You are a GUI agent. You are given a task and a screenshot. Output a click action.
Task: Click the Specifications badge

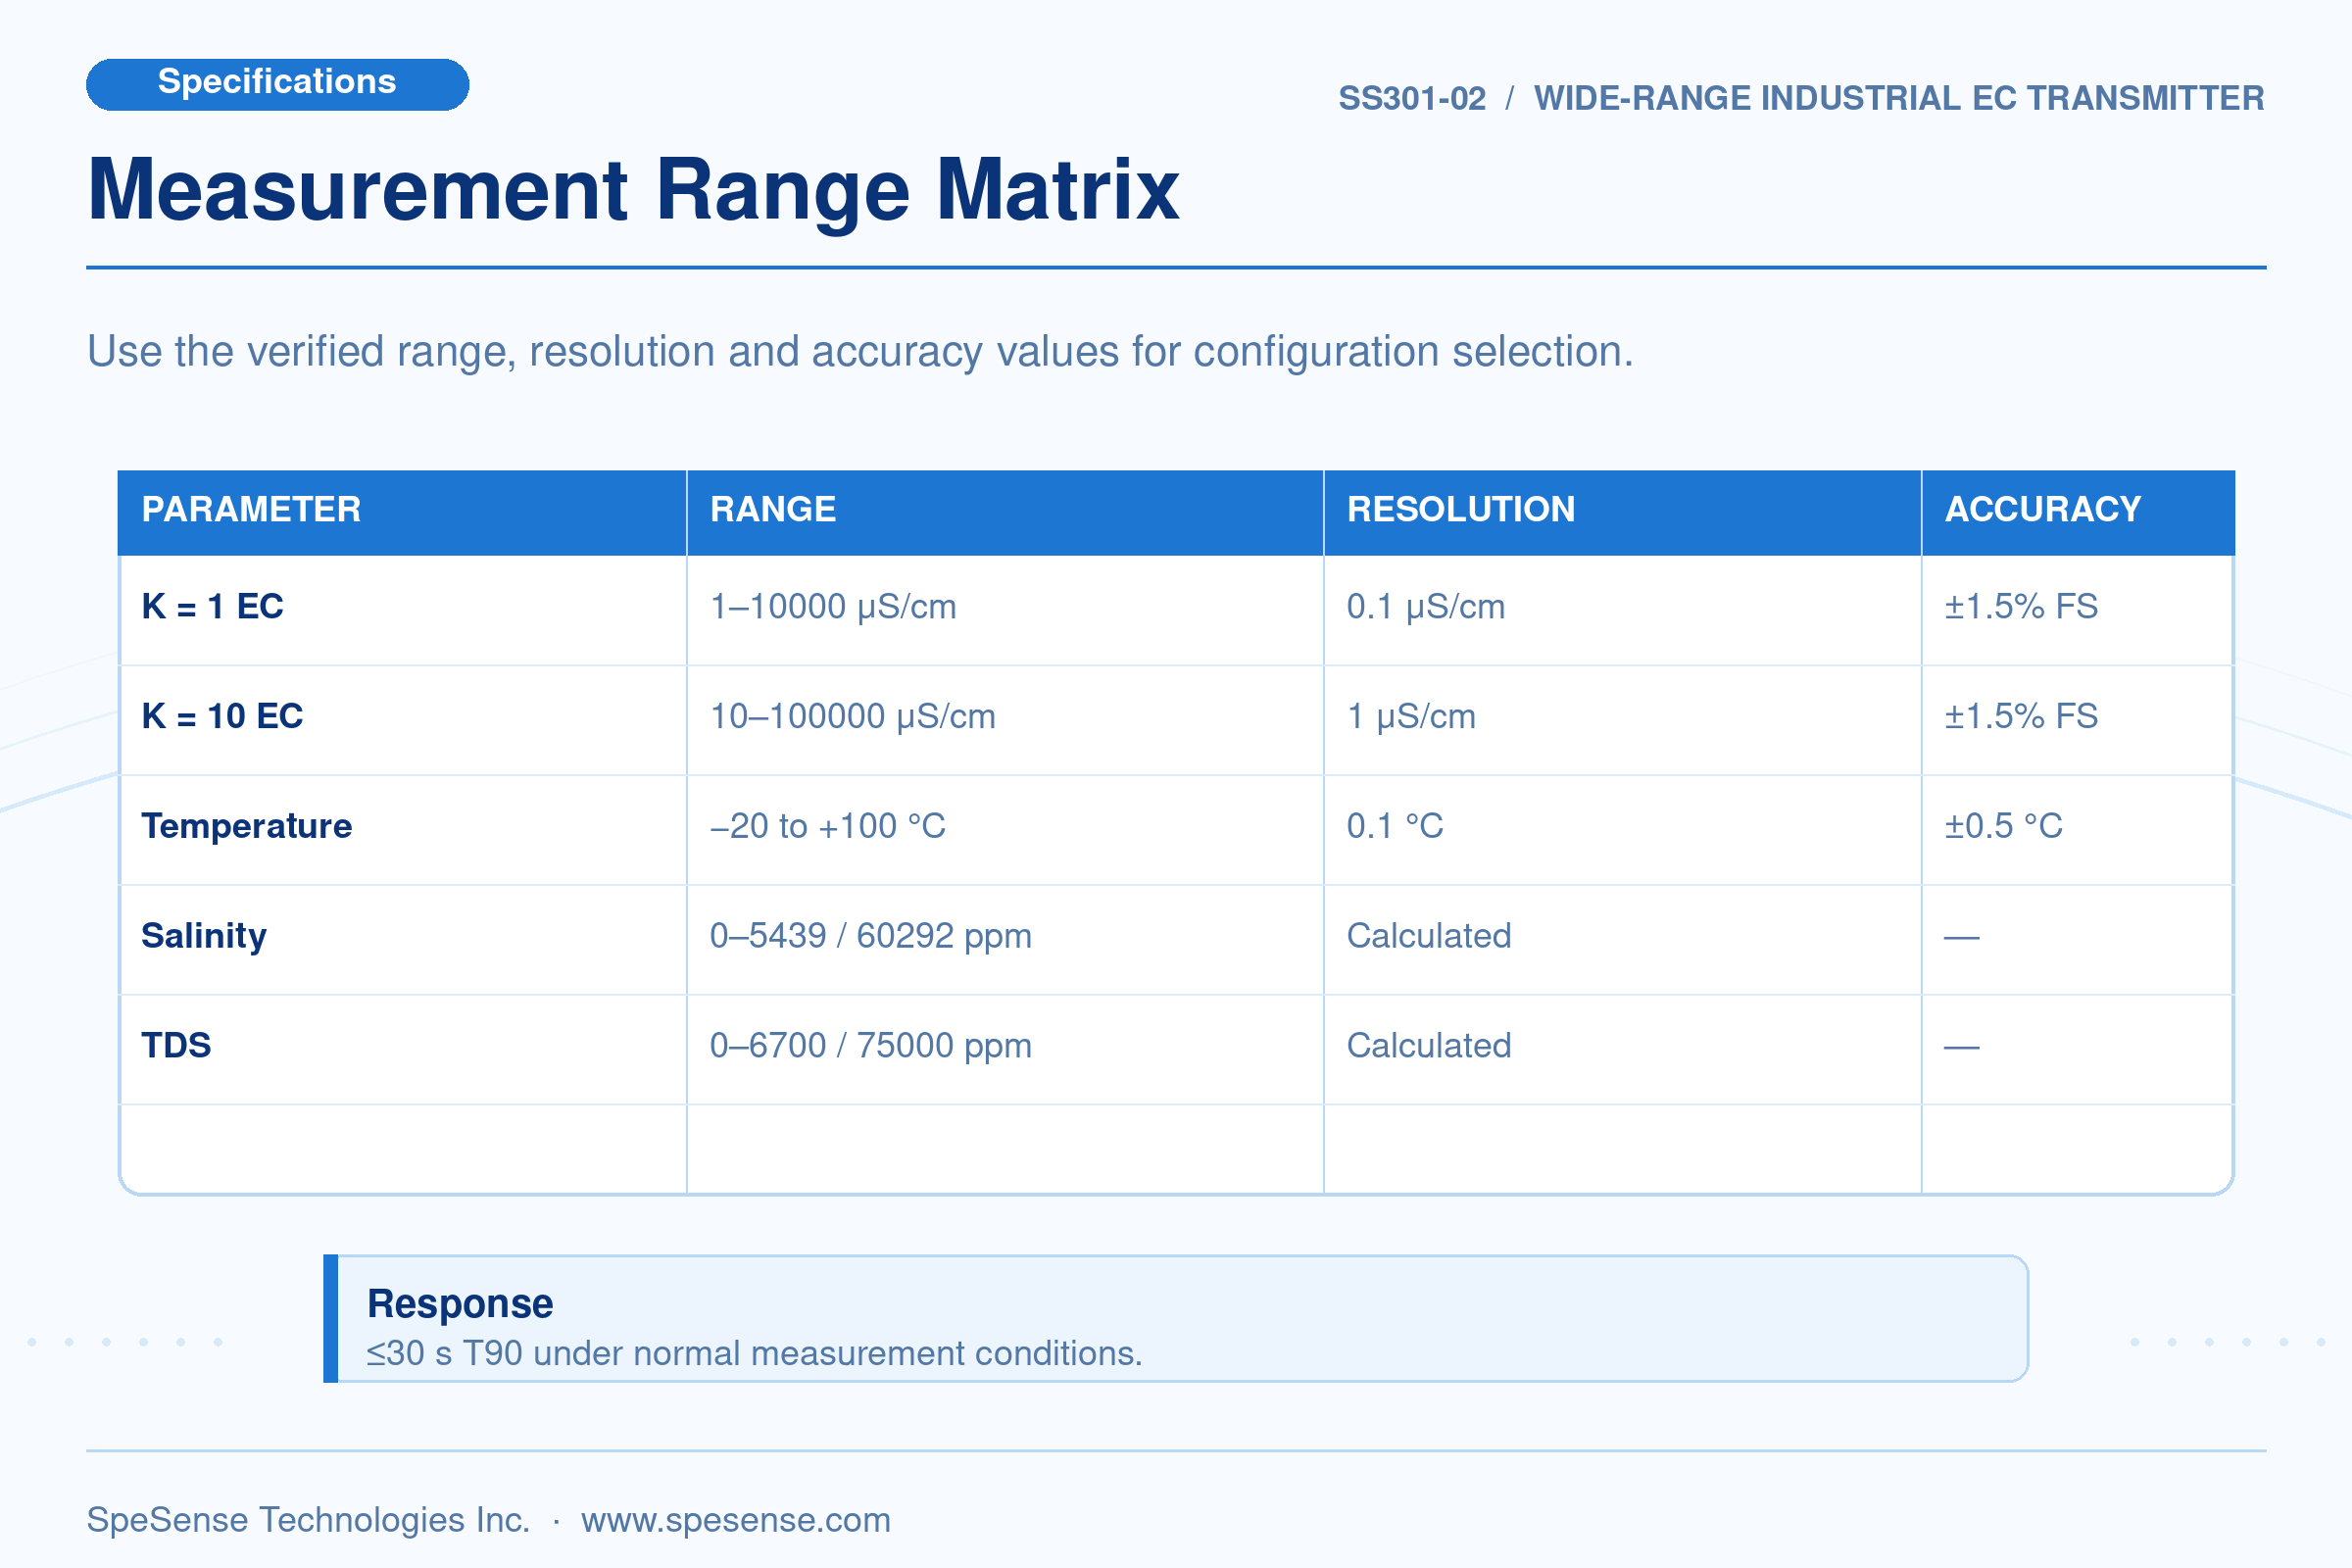277,84
